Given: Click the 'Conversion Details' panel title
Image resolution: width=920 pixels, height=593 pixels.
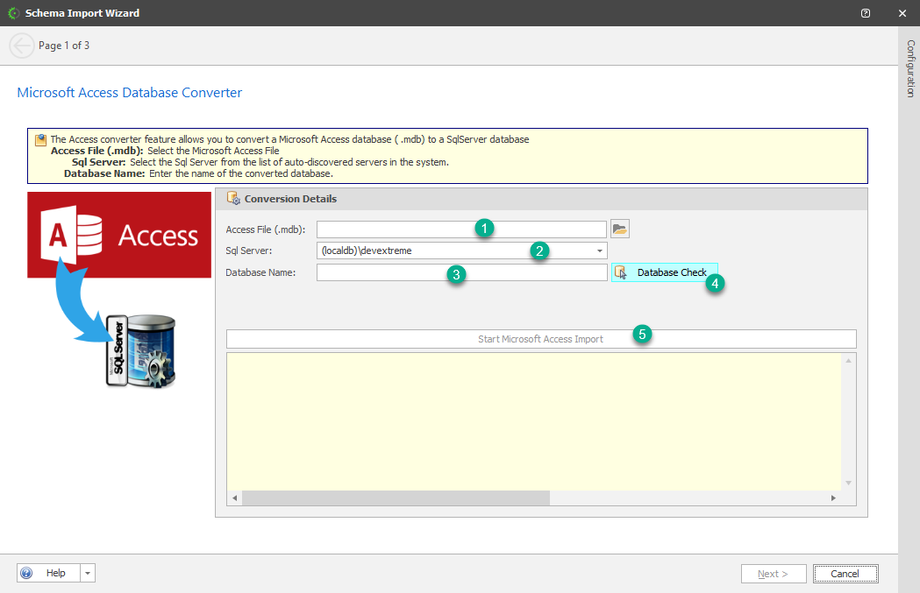Looking at the screenshot, I should [x=290, y=199].
